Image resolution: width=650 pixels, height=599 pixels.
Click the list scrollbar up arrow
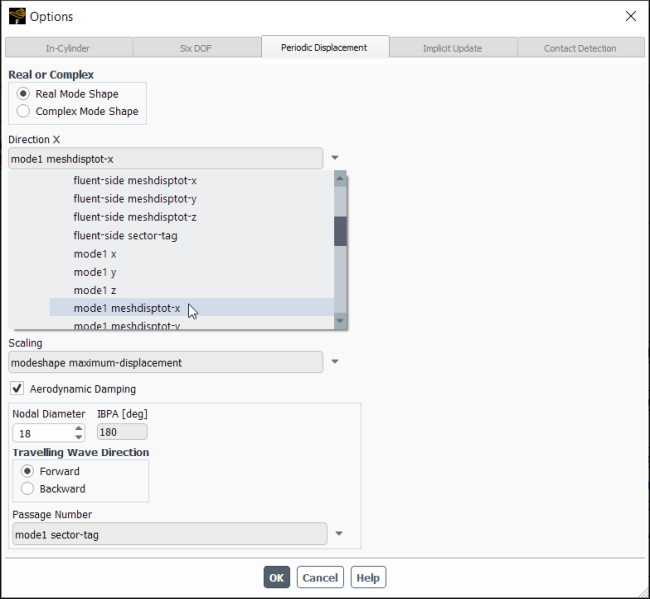coord(340,179)
